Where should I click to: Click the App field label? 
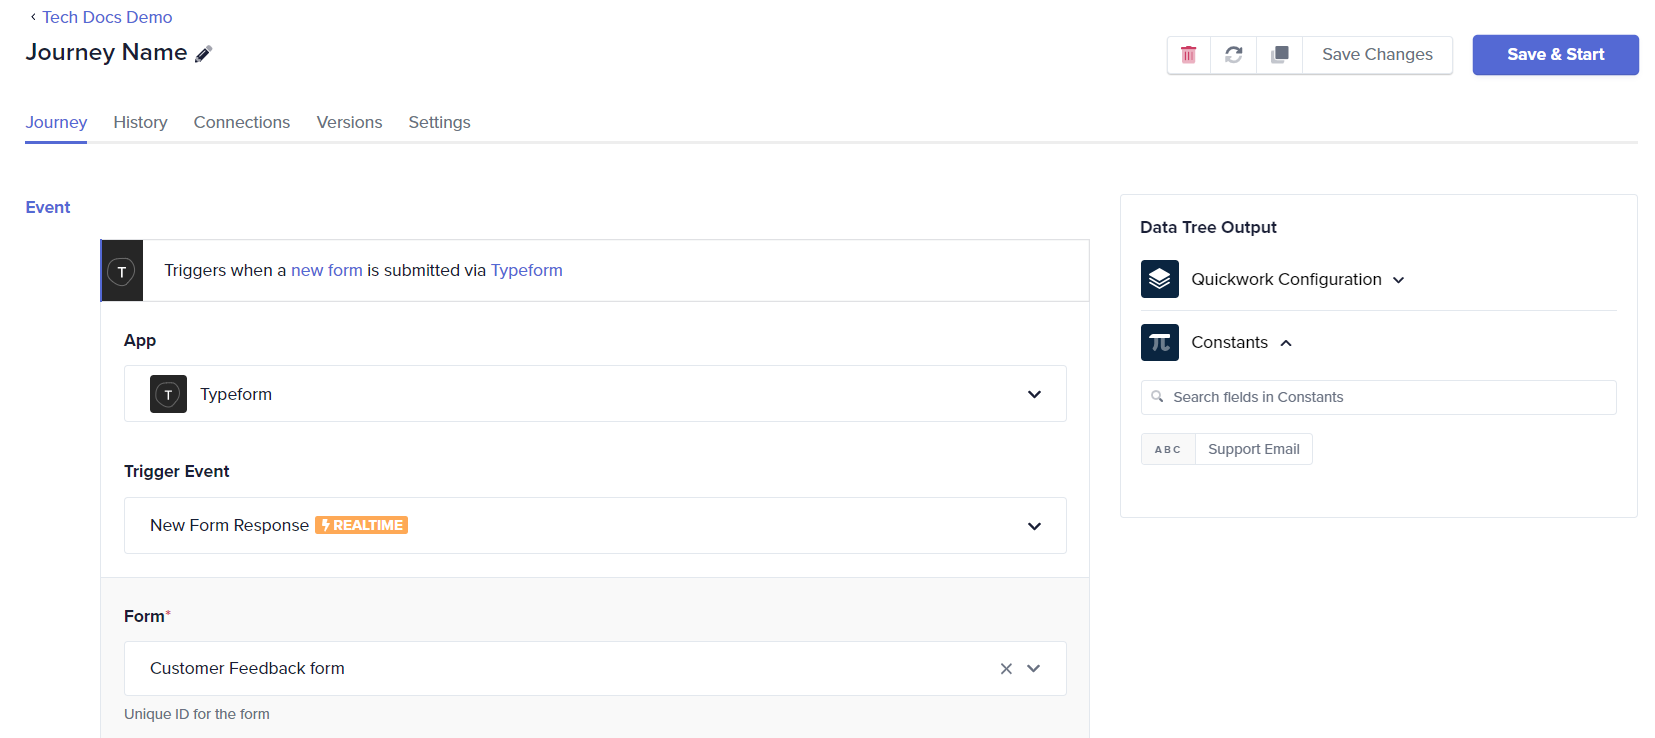(140, 340)
